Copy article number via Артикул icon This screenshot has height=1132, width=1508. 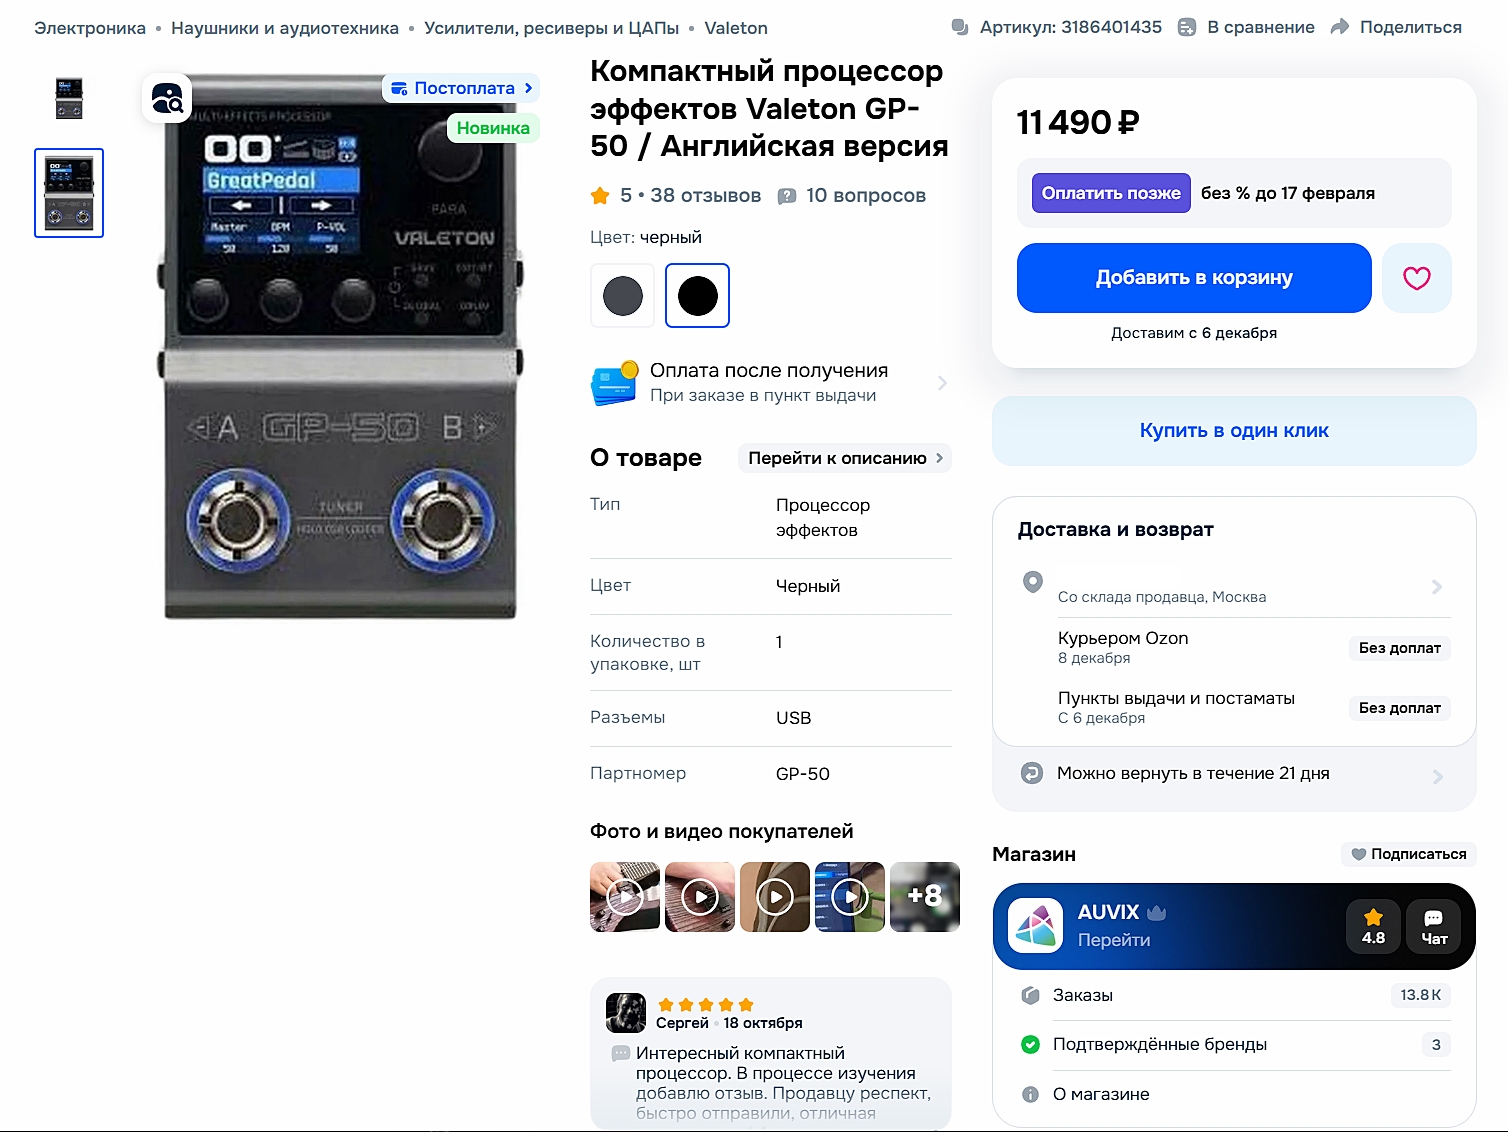click(x=960, y=28)
